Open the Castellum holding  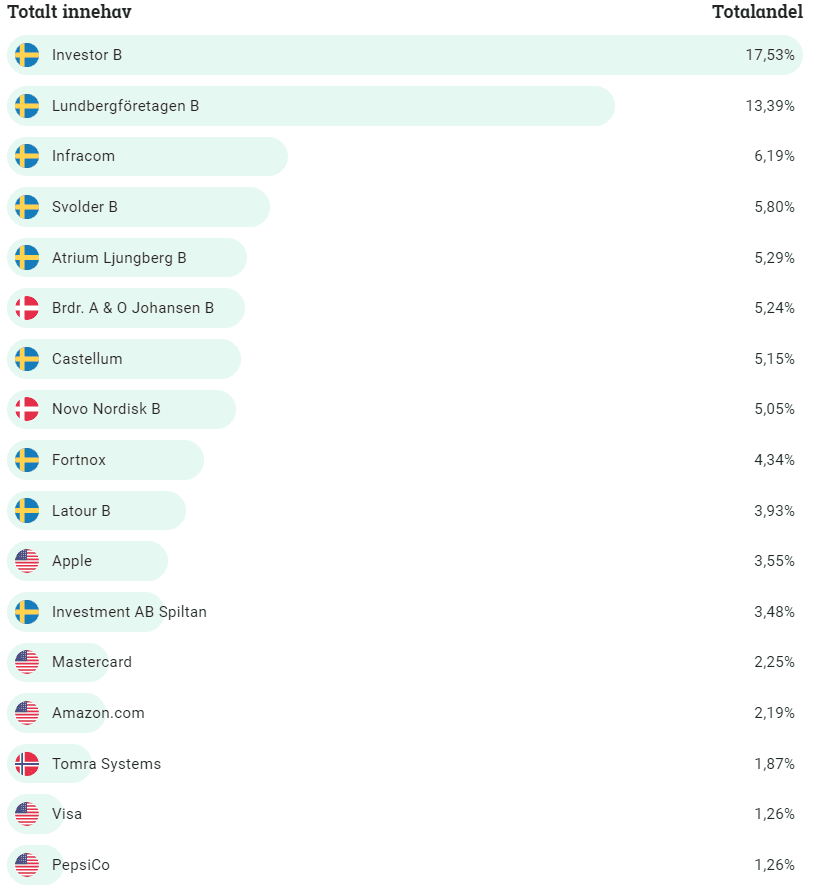point(87,359)
